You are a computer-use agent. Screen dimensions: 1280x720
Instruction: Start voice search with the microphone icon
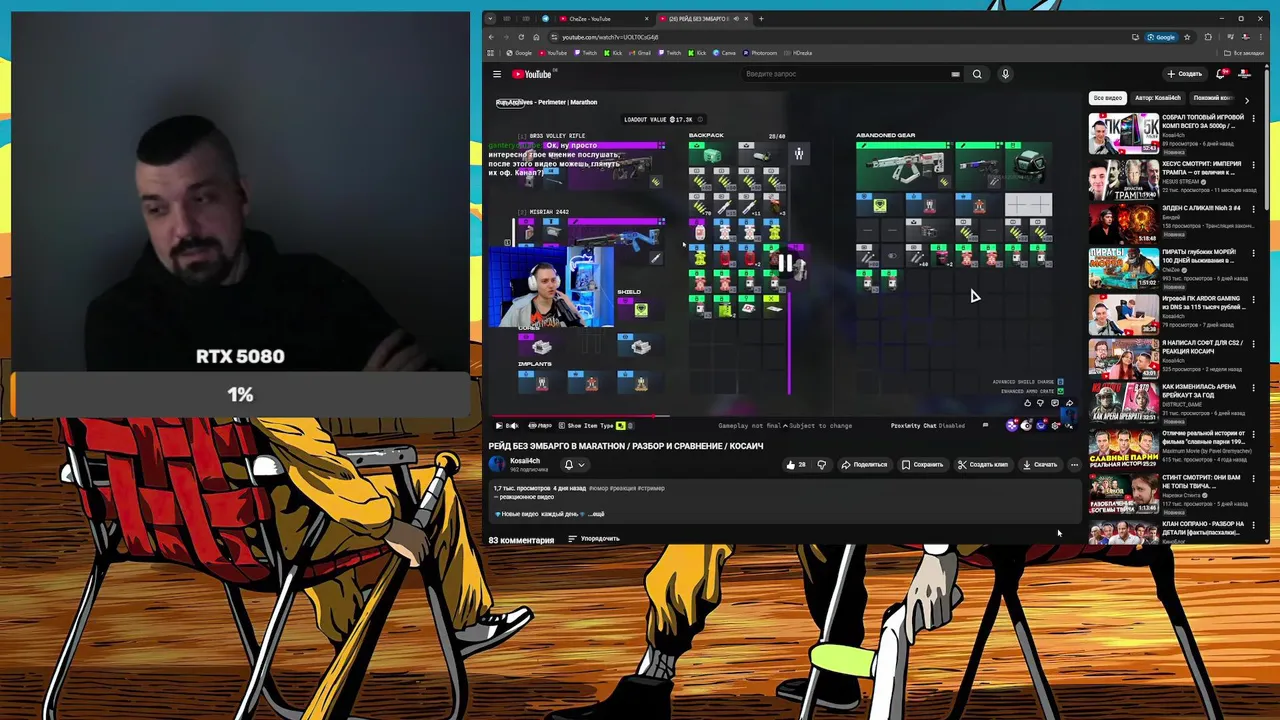[1005, 74]
